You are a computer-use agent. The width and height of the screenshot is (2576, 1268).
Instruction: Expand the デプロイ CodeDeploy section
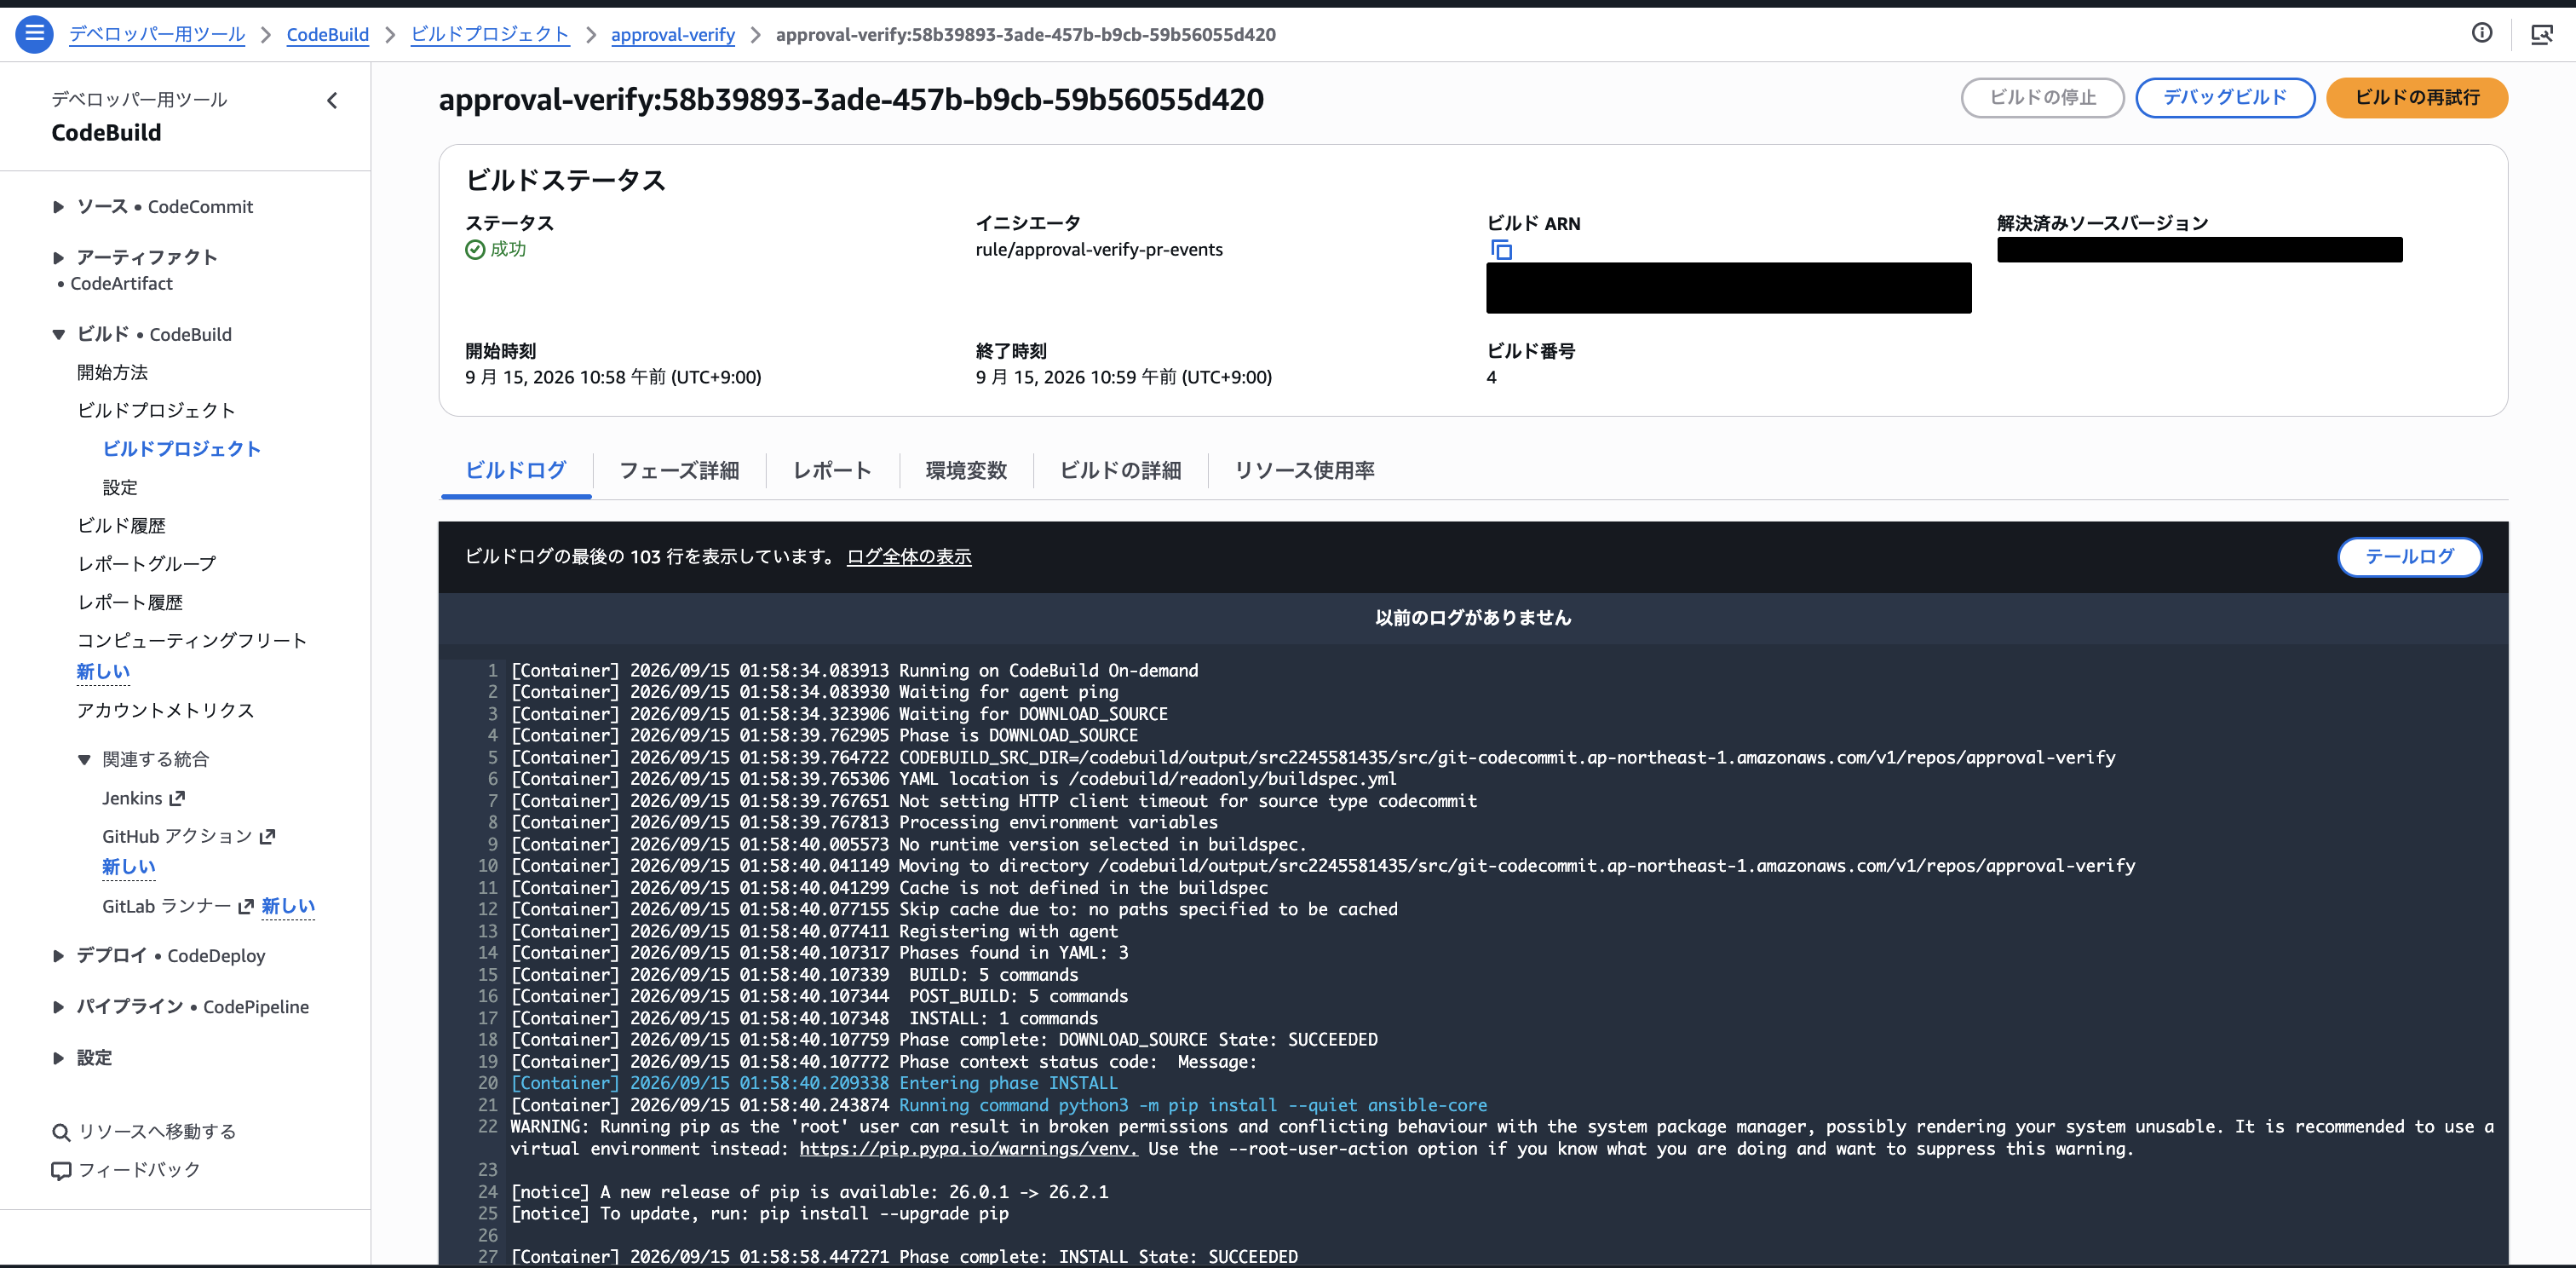point(58,956)
